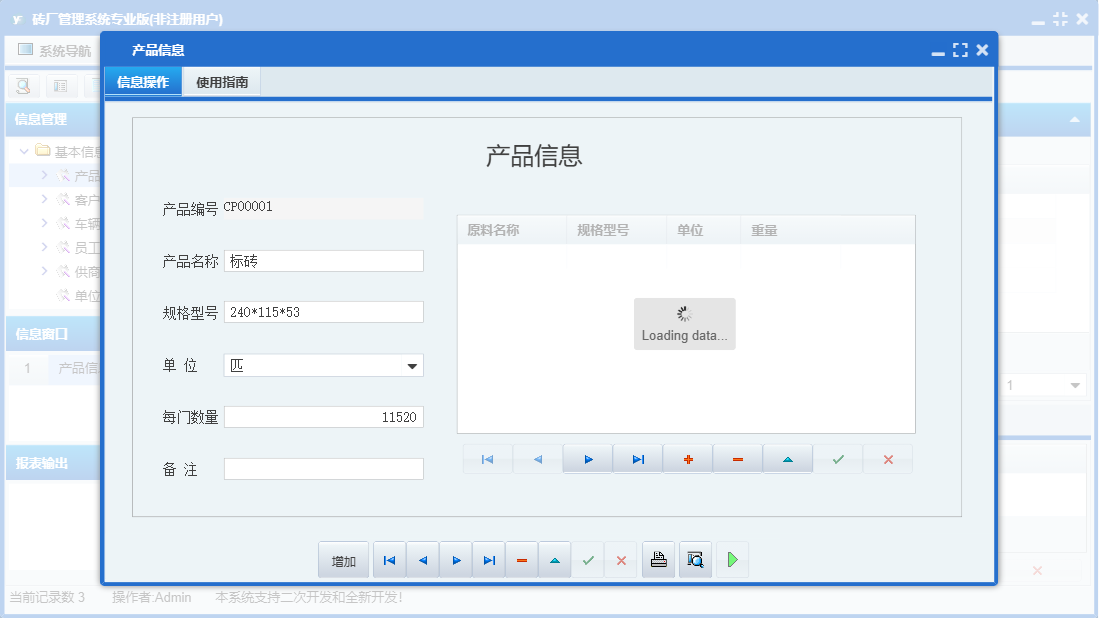Select the 信息操作 tab
1099x618 pixels.
[144, 82]
